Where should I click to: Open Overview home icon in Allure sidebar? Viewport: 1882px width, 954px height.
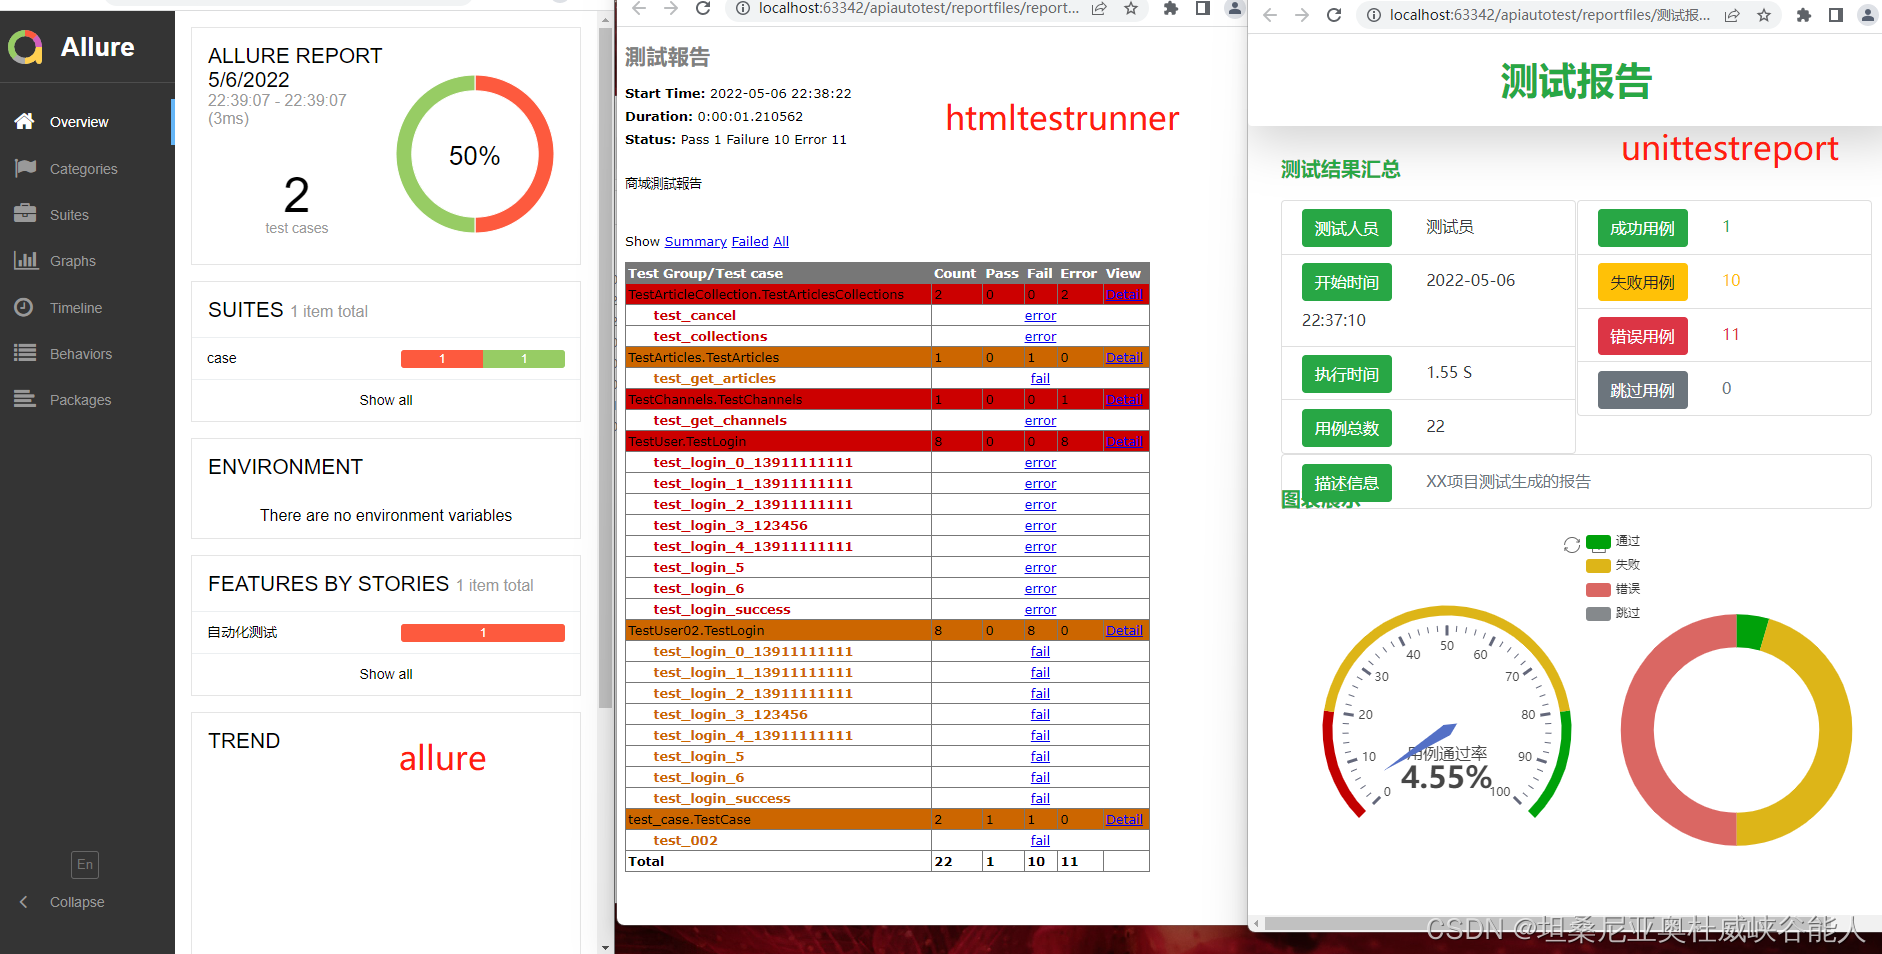(x=25, y=121)
